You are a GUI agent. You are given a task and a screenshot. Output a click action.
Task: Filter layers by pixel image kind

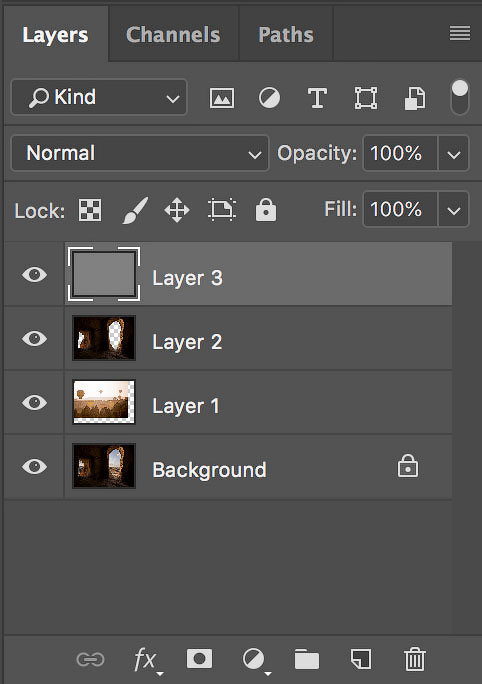(222, 98)
